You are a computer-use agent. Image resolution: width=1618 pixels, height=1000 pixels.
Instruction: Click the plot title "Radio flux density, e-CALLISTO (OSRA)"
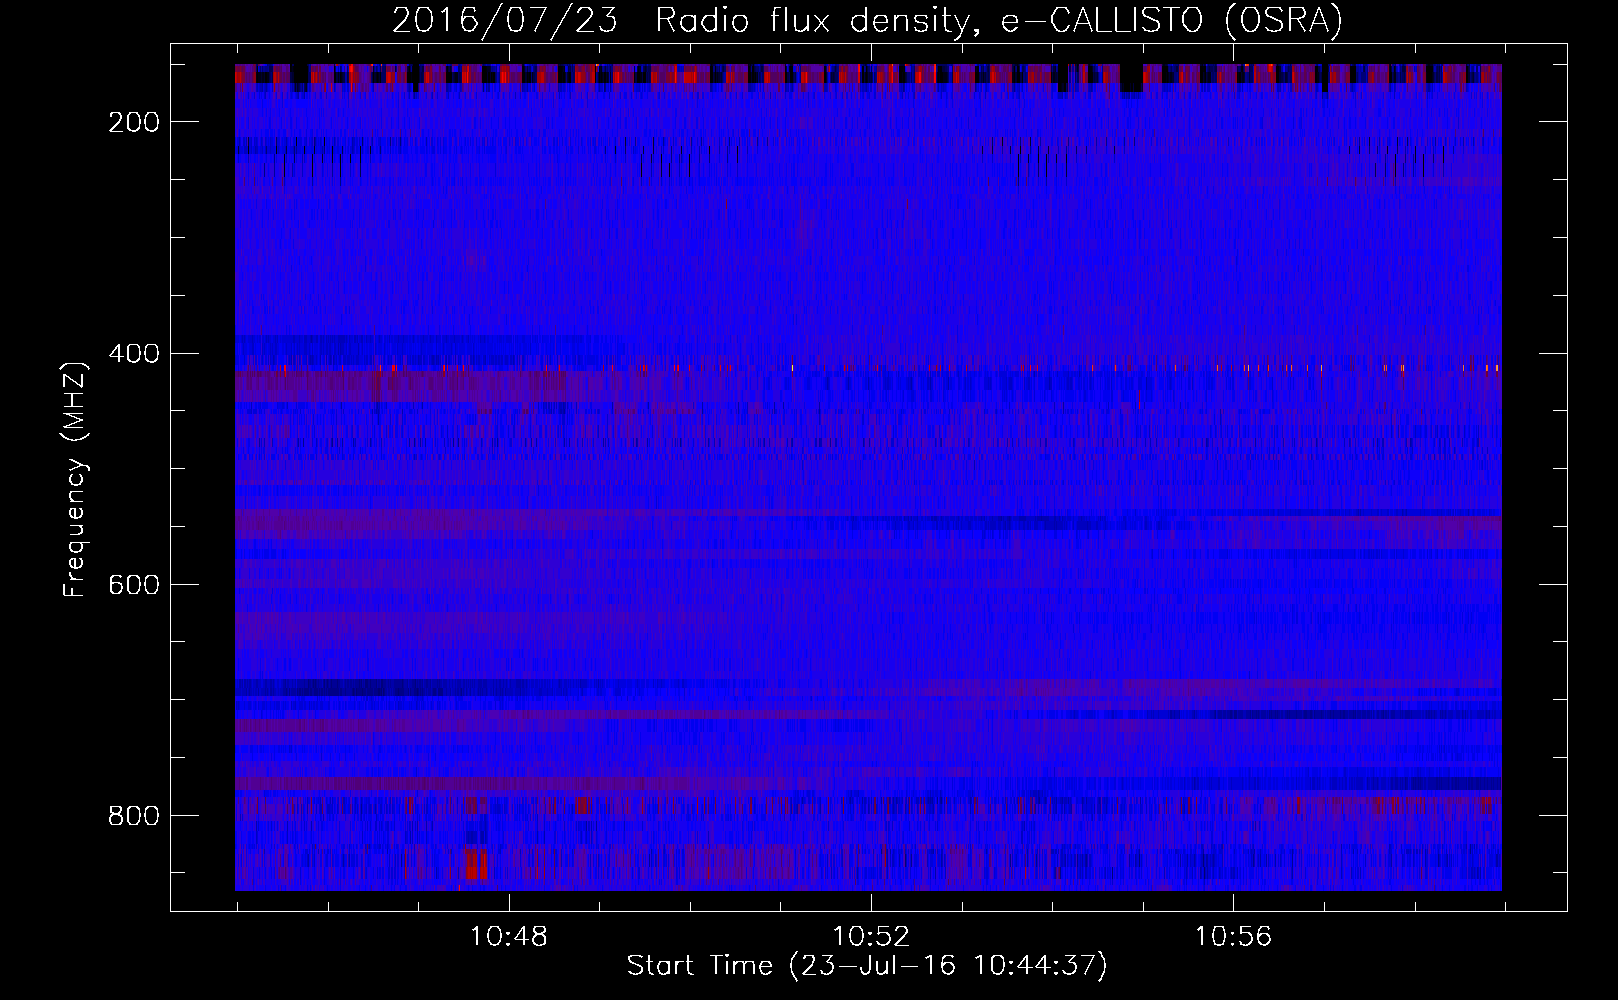[x=999, y=20]
